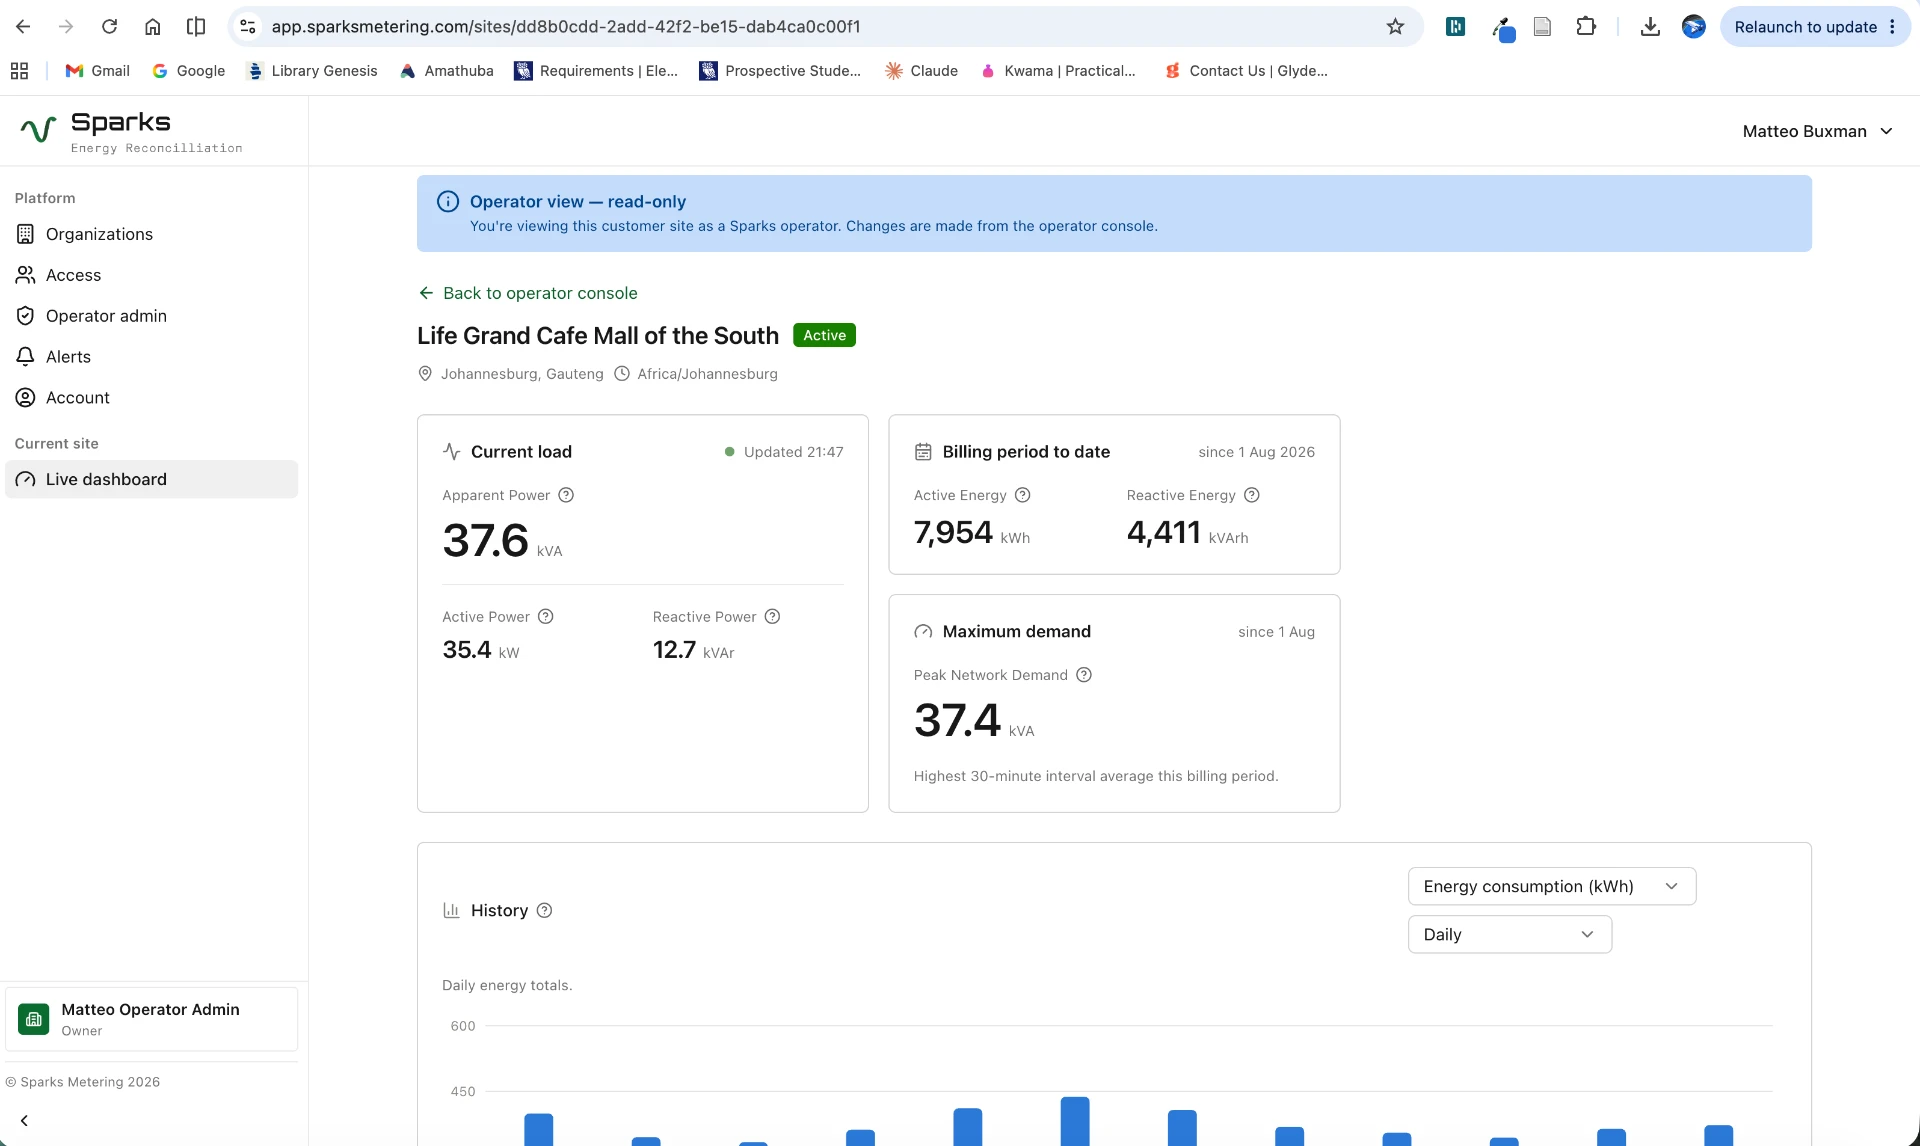The width and height of the screenshot is (1920, 1146).
Task: Open the Gmail bookmark
Action: tap(97, 71)
